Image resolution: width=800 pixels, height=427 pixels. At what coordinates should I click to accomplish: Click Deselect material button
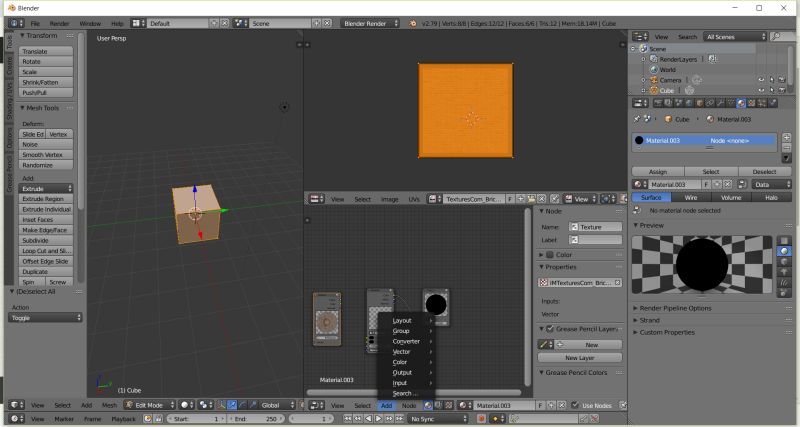[764, 172]
